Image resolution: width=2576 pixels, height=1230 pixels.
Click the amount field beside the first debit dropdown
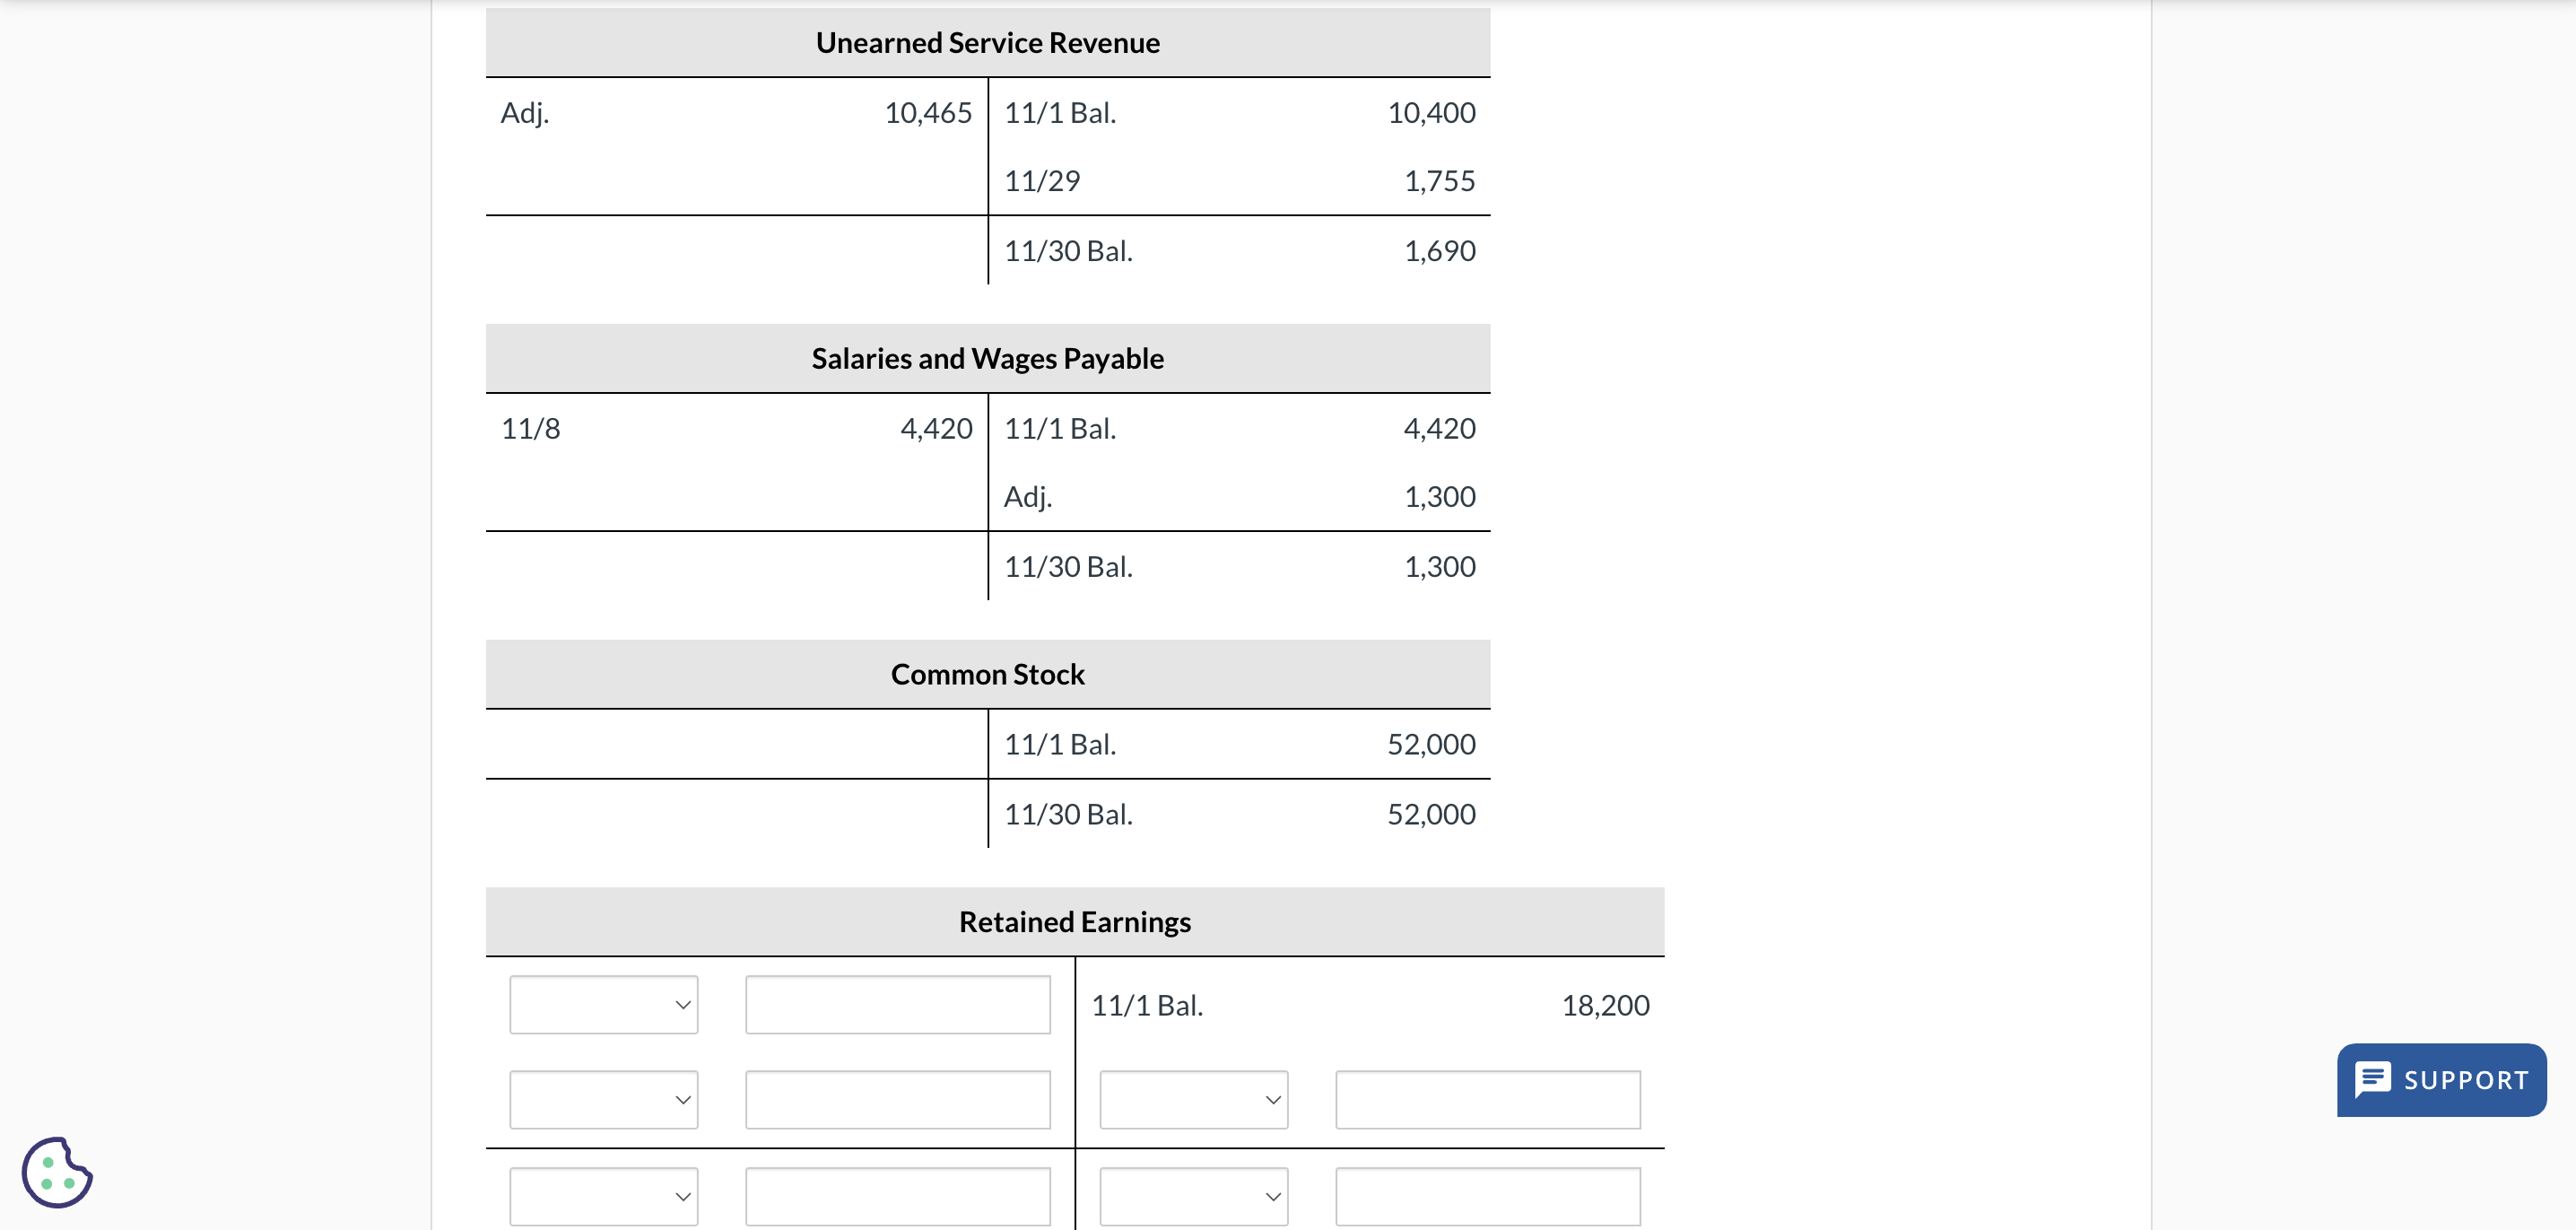tap(896, 1004)
